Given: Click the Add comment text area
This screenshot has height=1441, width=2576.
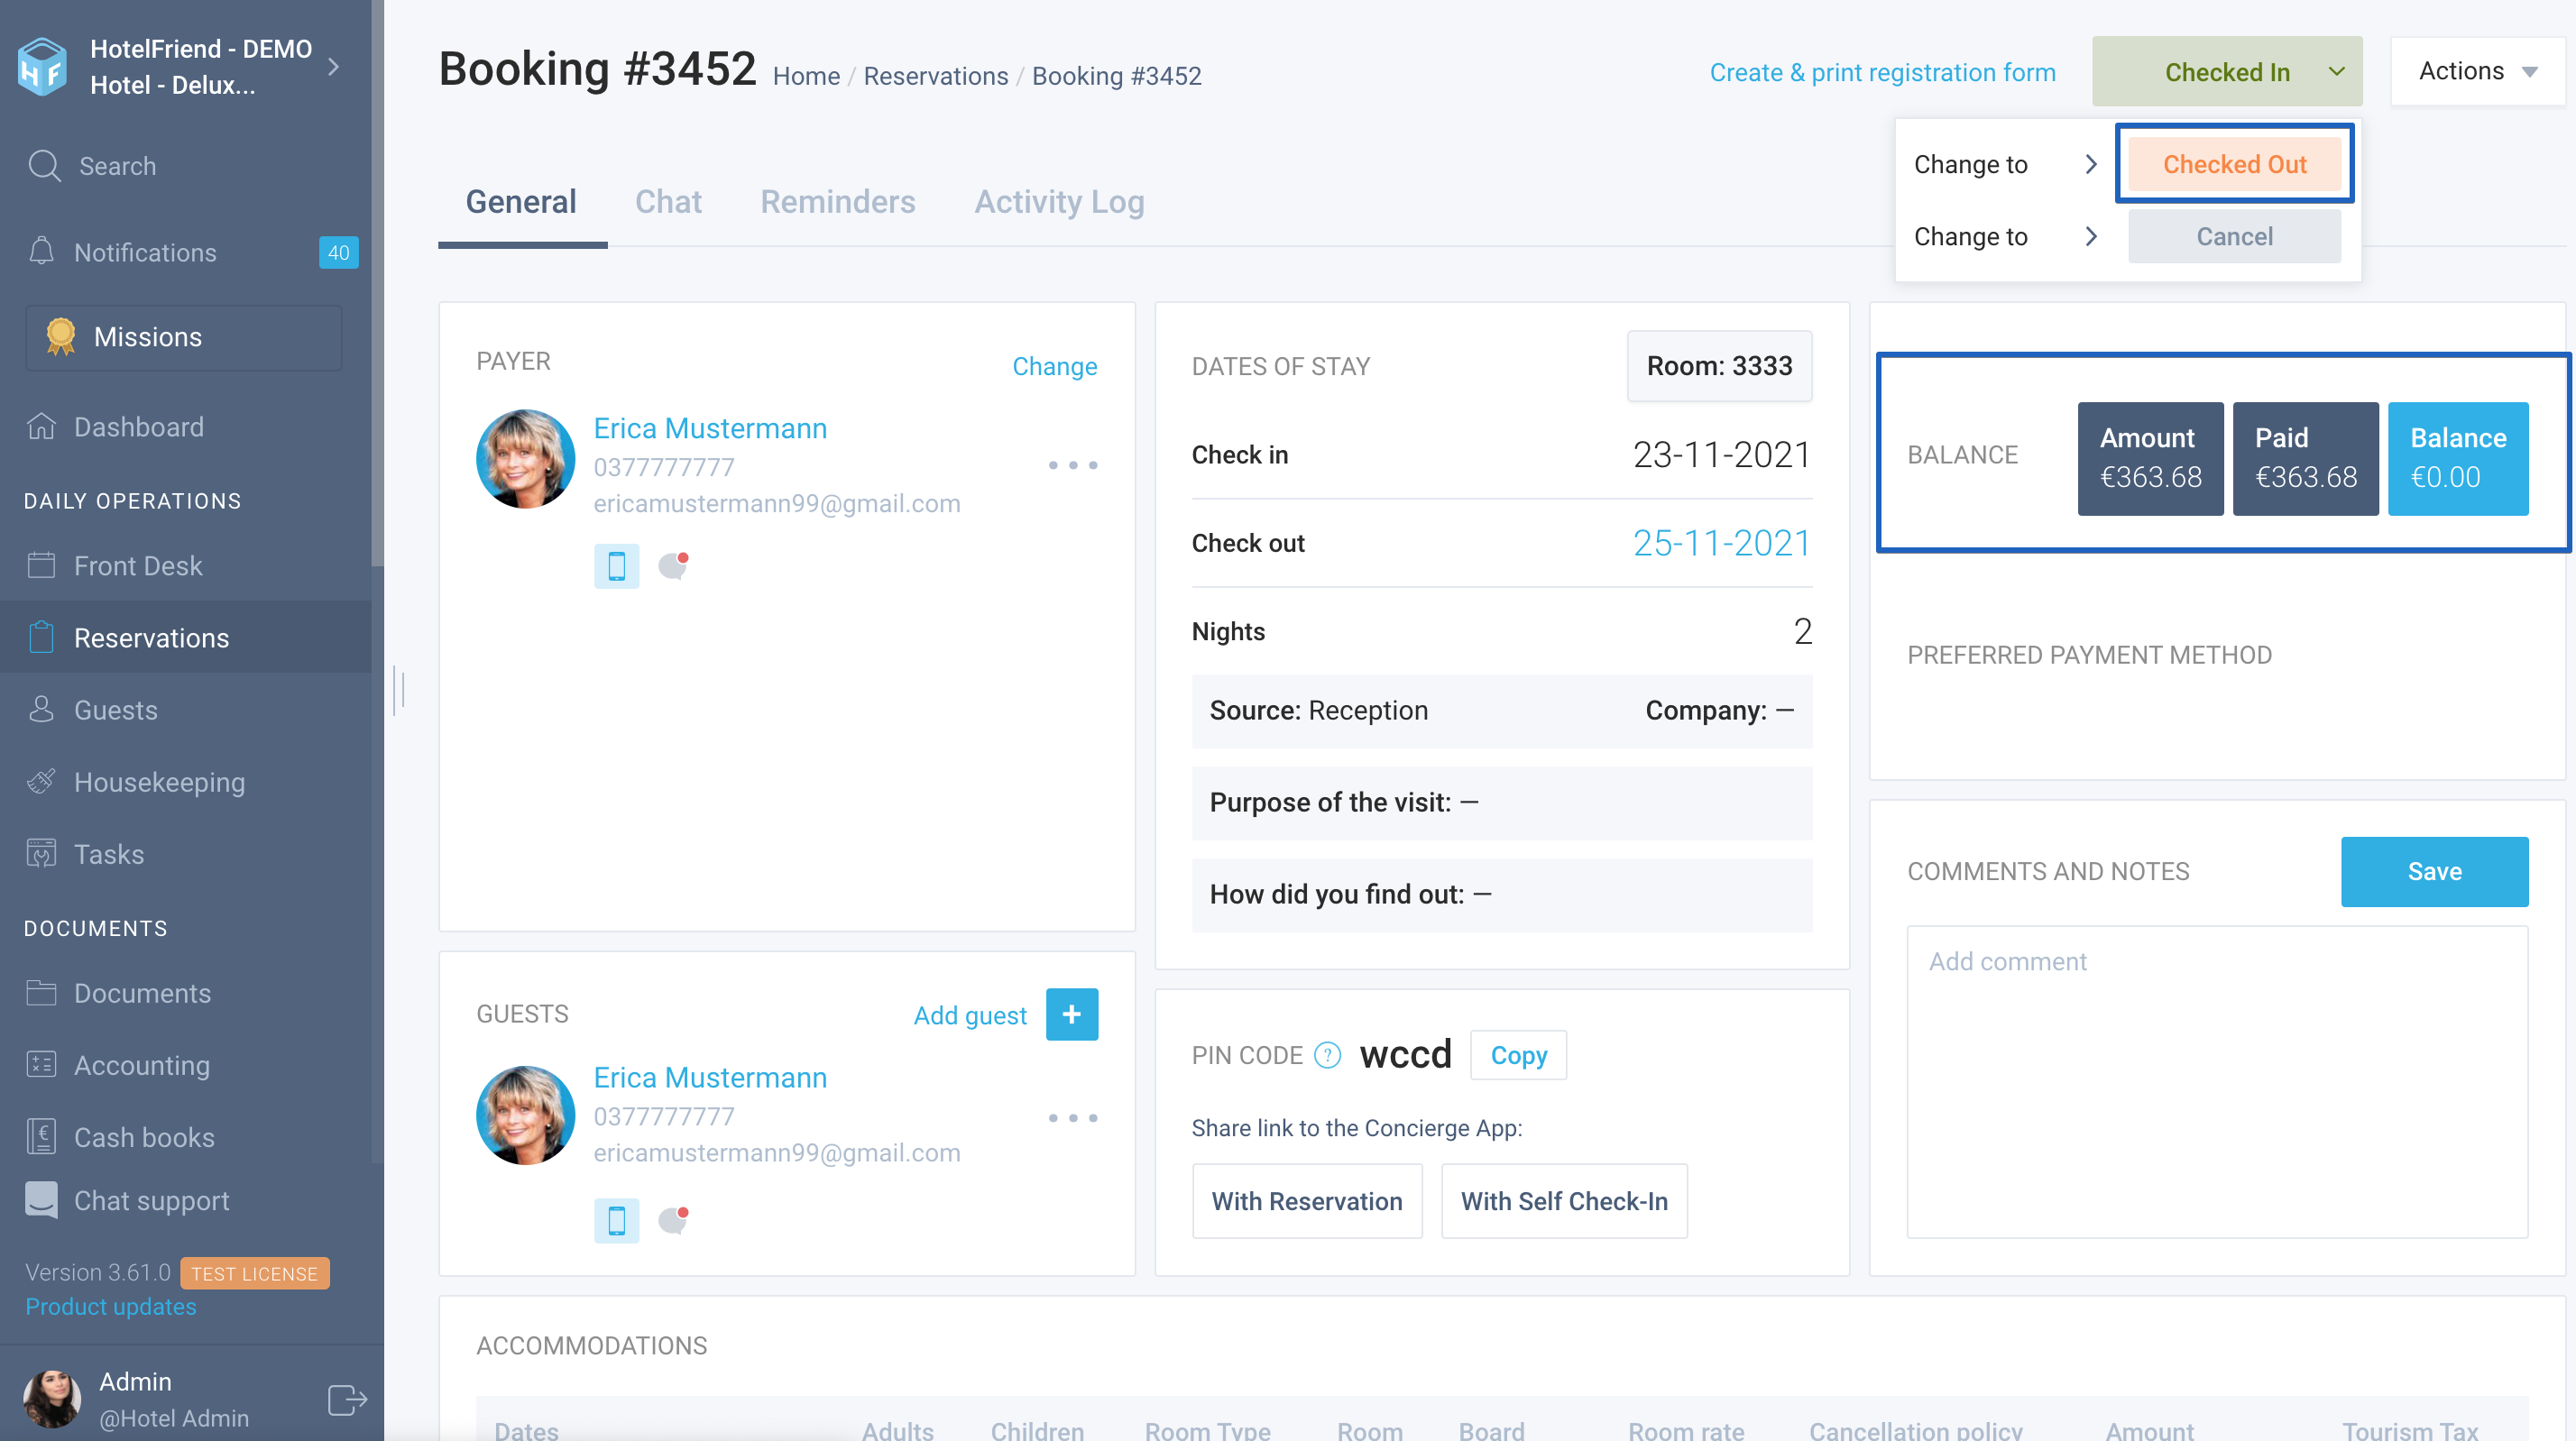Looking at the screenshot, I should [2217, 1081].
